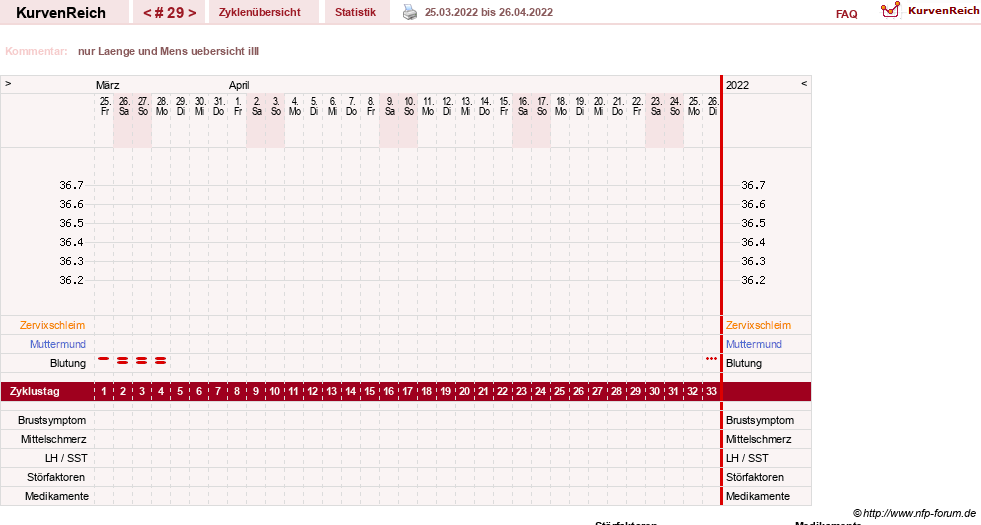The image size is (981, 525).
Task: Open the http://www.nfp-forum.de link
Action: tap(919, 513)
